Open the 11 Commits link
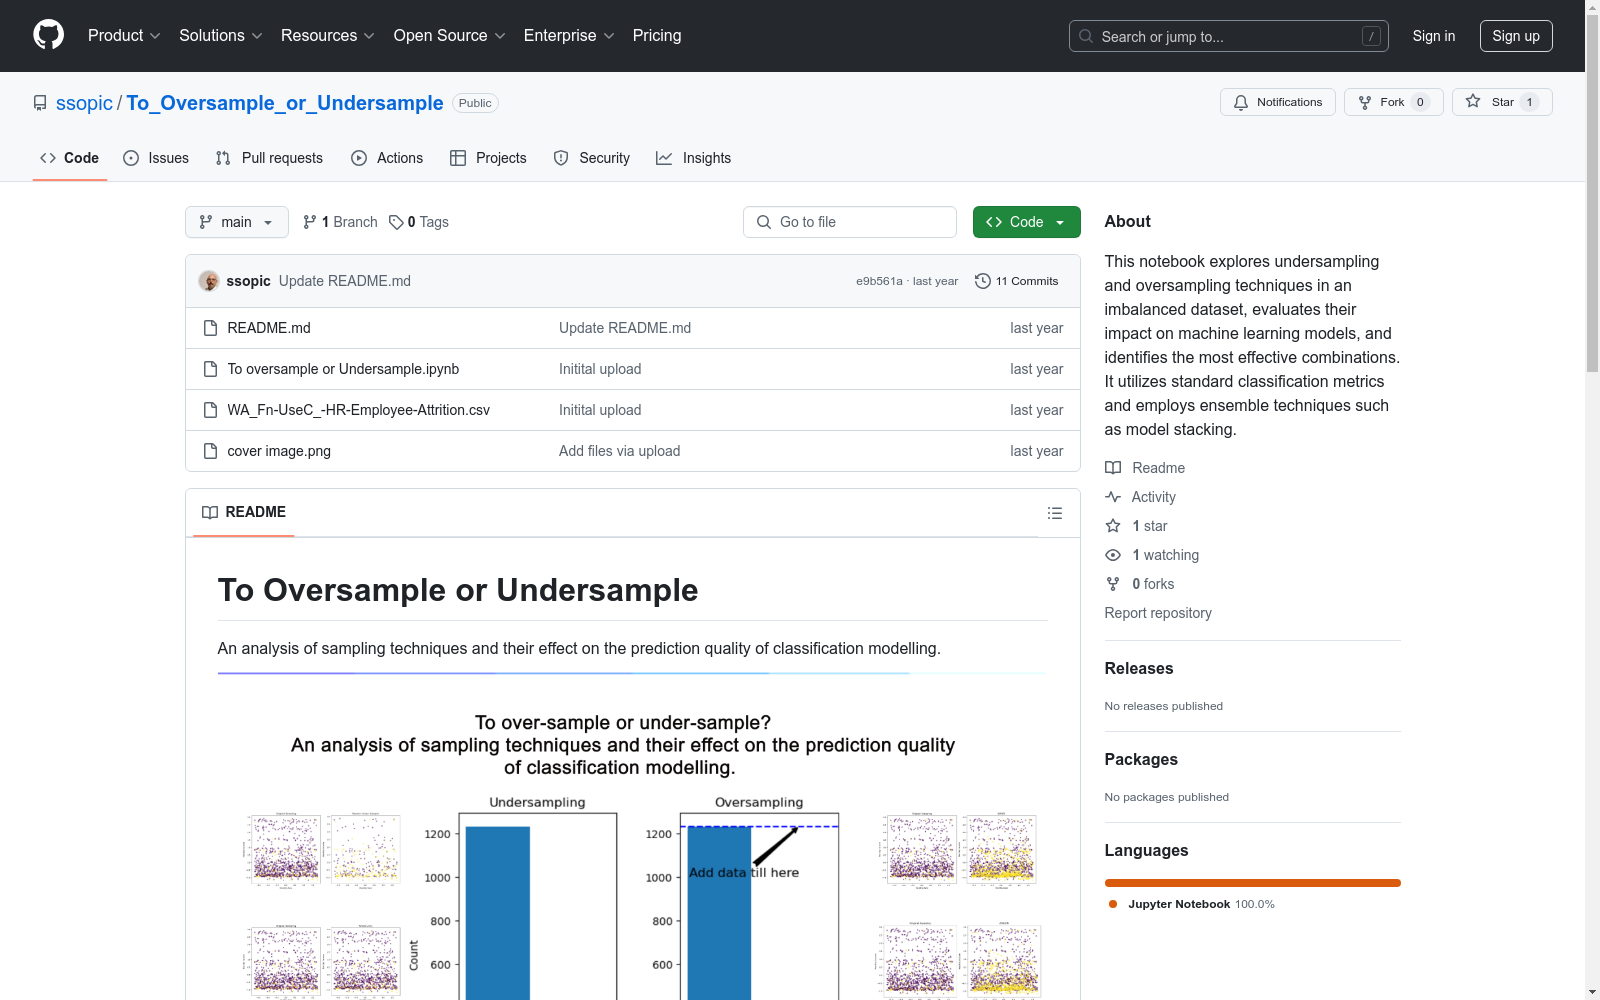 [1017, 281]
